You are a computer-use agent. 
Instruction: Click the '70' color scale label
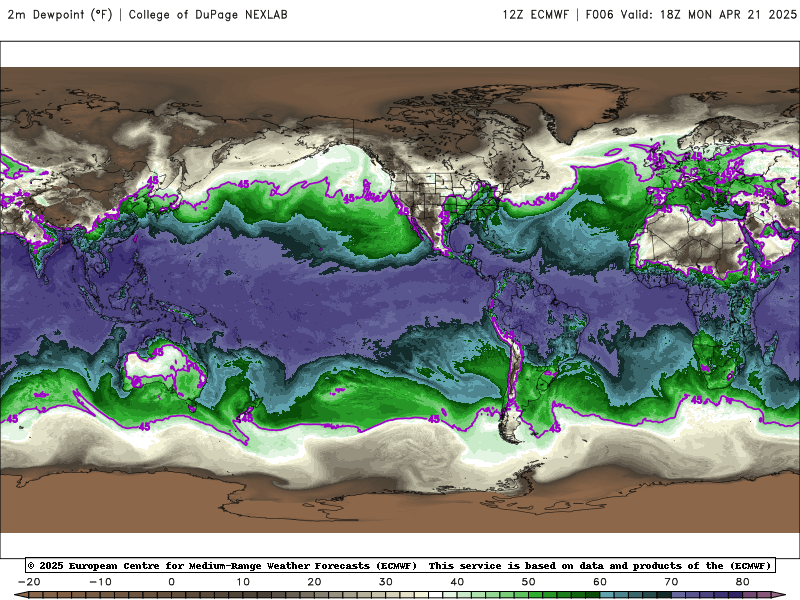click(x=671, y=582)
